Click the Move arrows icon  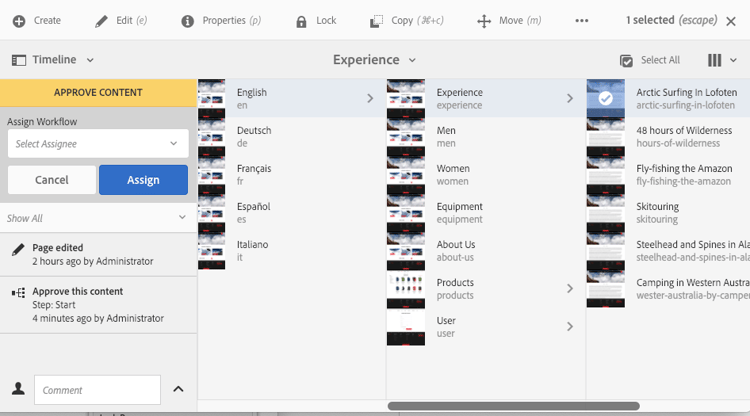tap(484, 21)
